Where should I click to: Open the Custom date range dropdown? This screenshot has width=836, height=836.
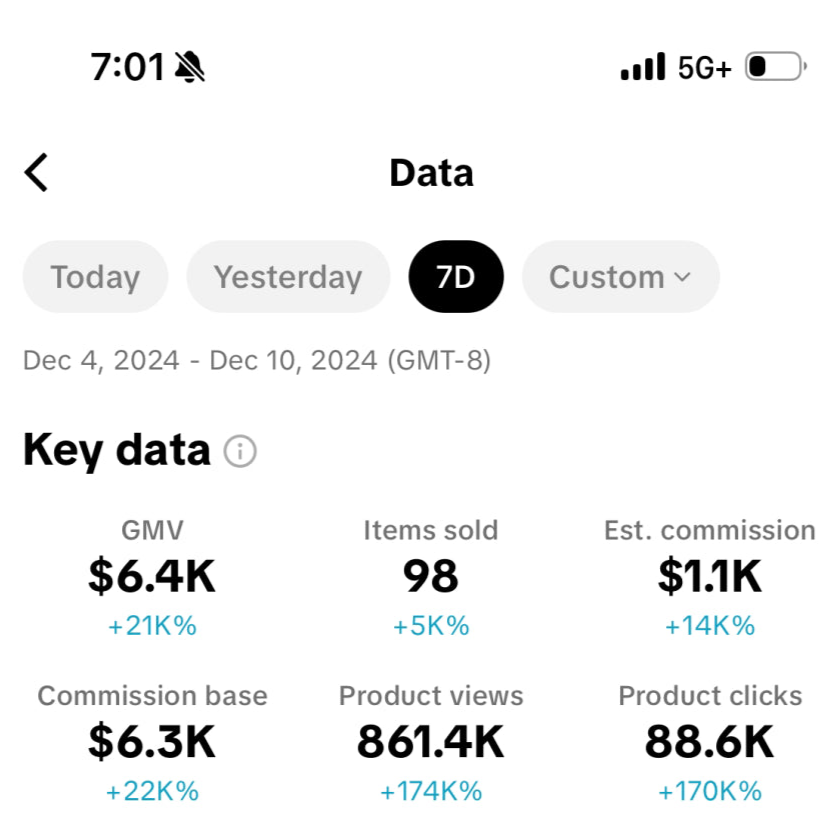coord(621,277)
